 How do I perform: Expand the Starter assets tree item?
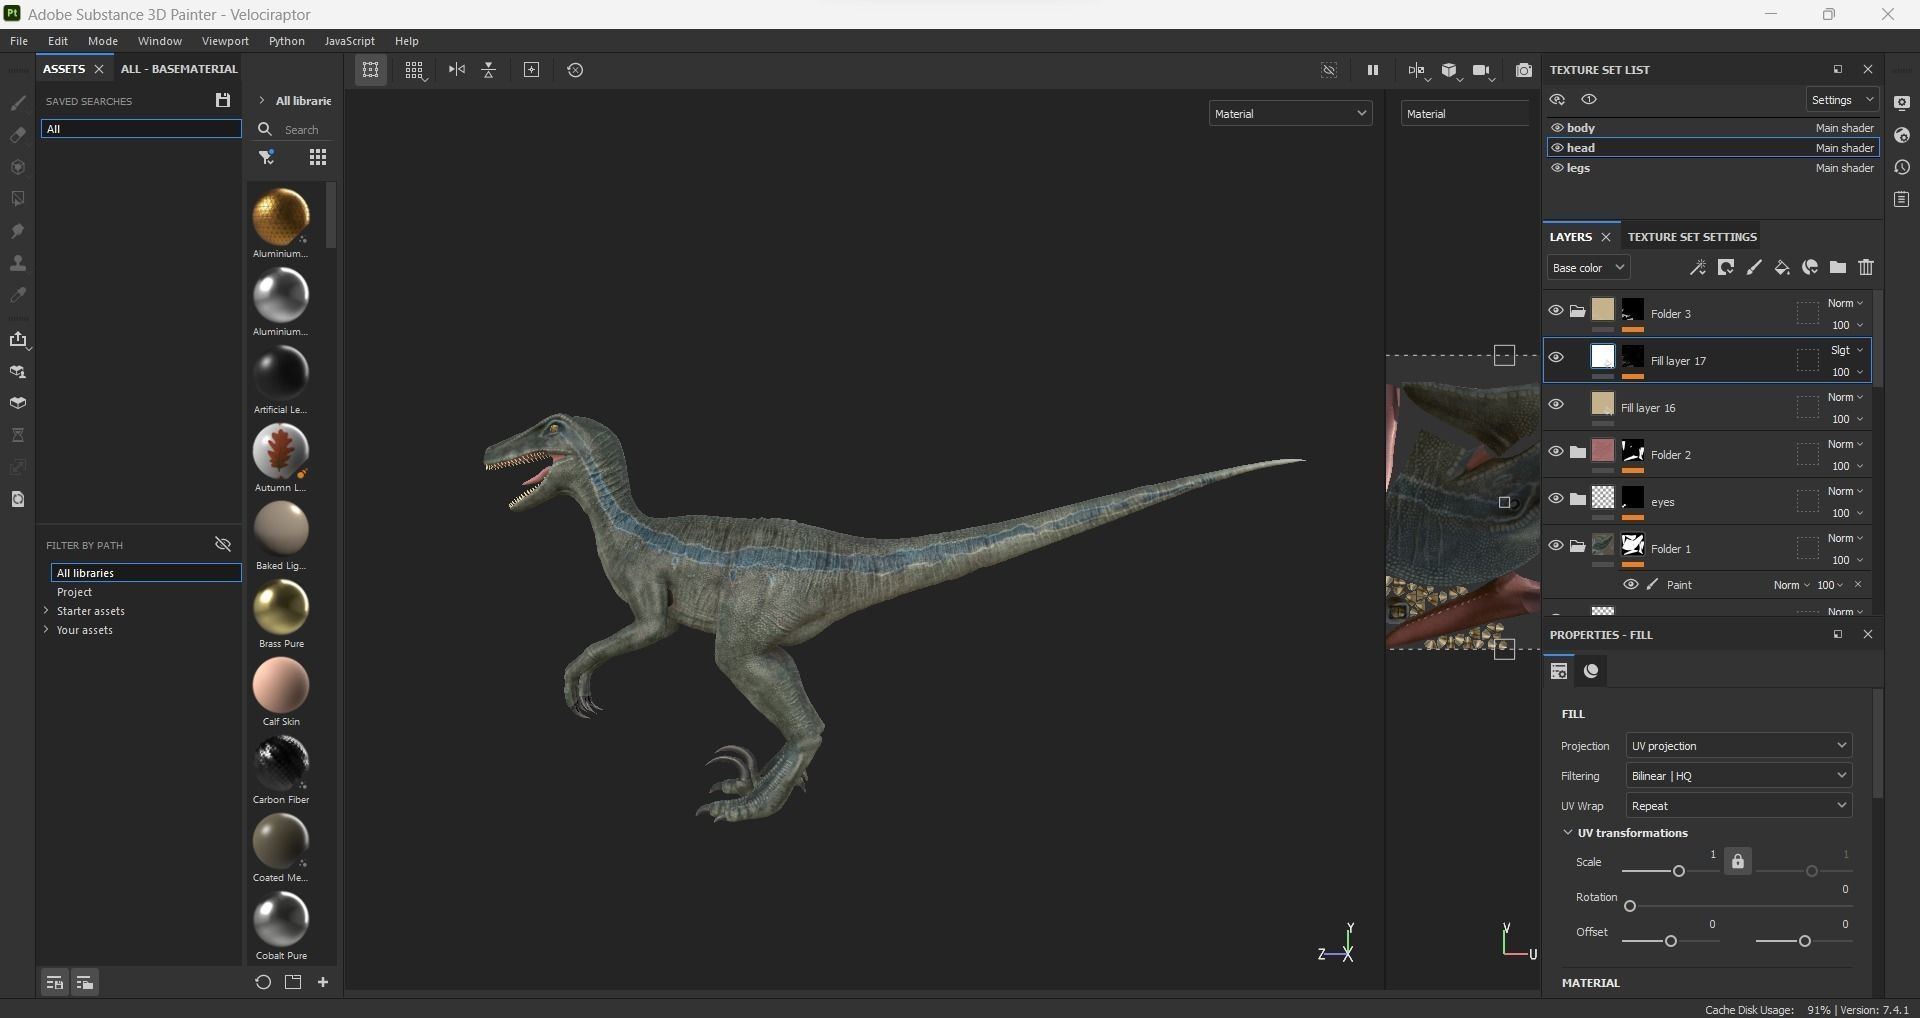click(46, 611)
